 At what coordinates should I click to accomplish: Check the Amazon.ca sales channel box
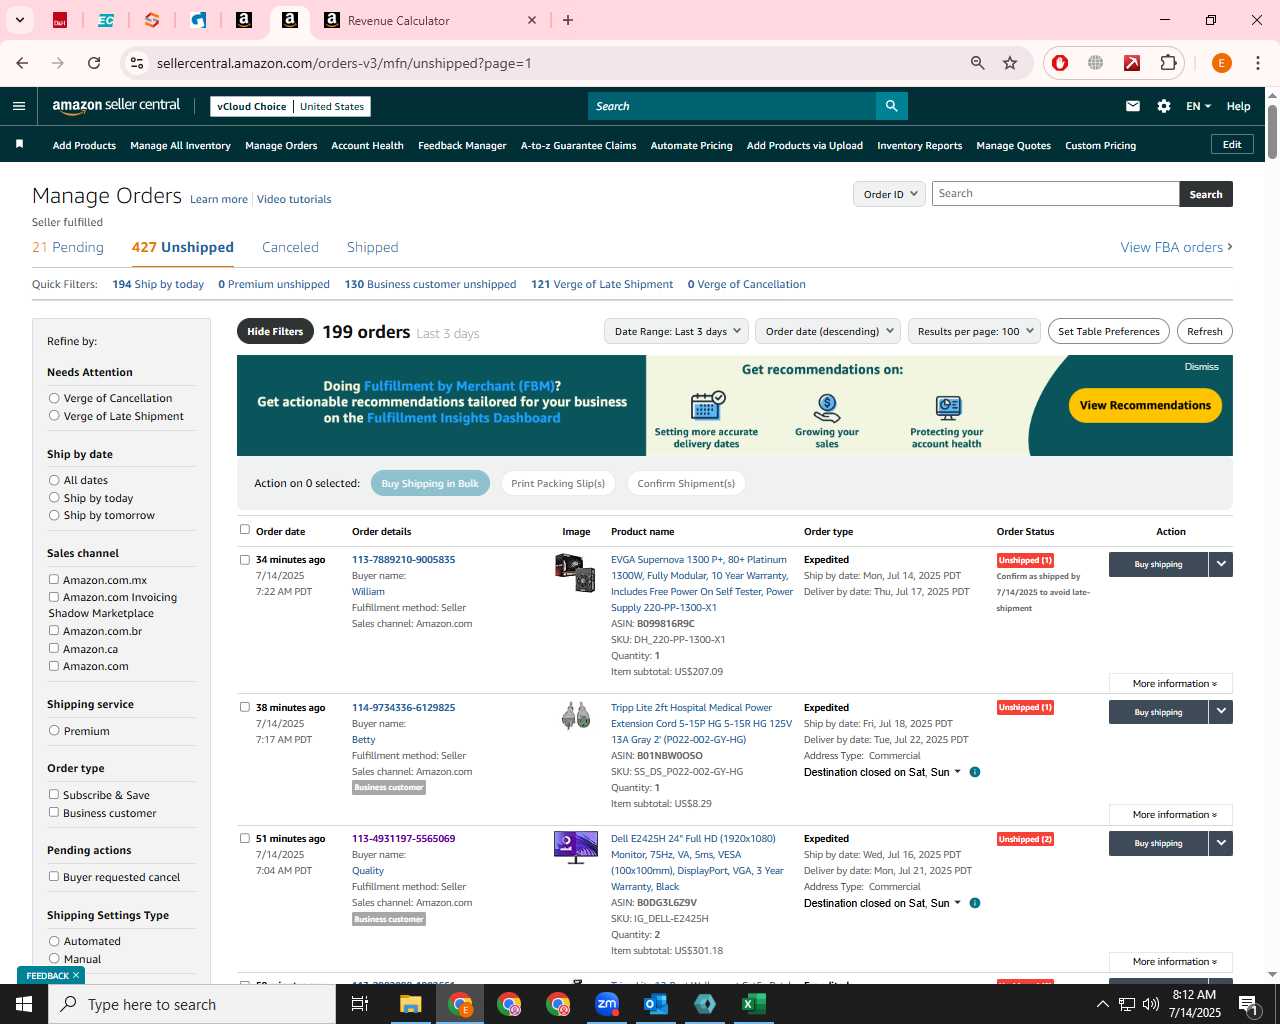(x=54, y=648)
